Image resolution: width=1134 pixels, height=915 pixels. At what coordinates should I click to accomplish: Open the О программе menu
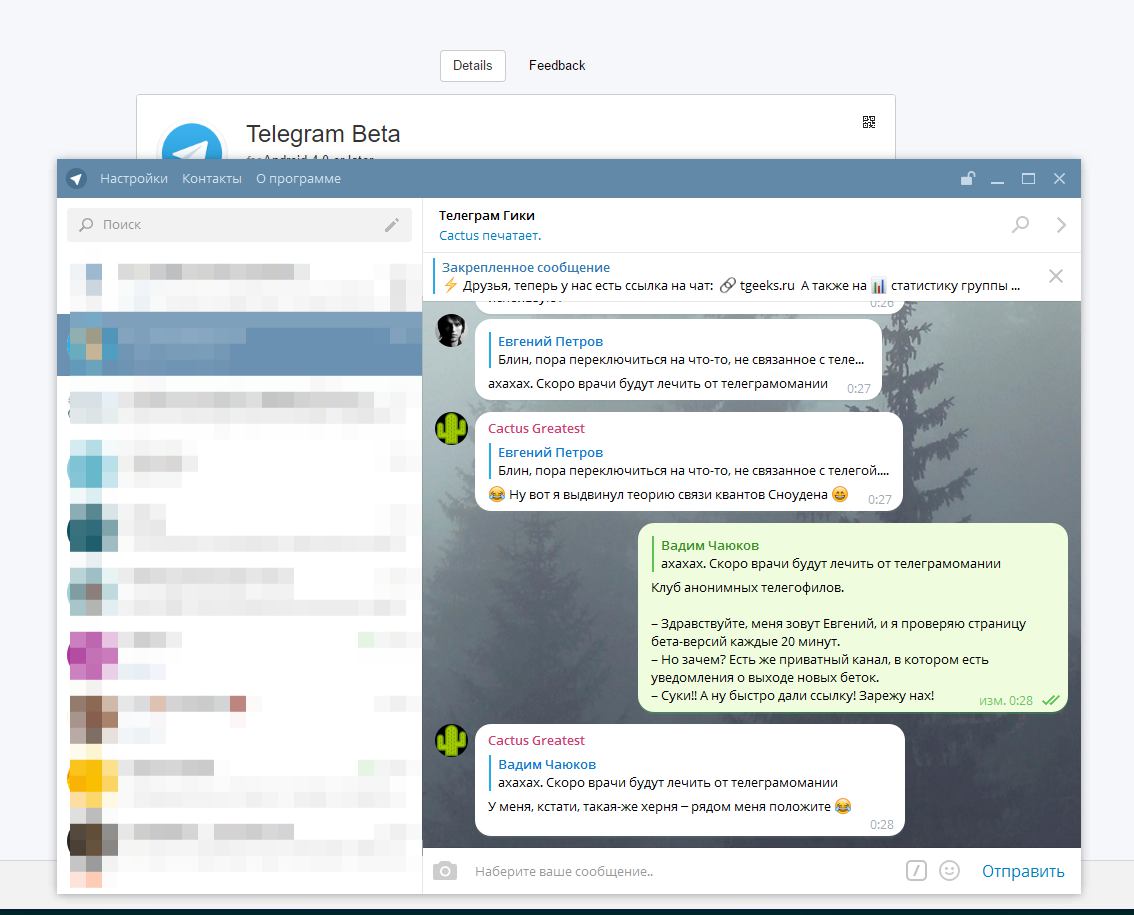(x=298, y=179)
